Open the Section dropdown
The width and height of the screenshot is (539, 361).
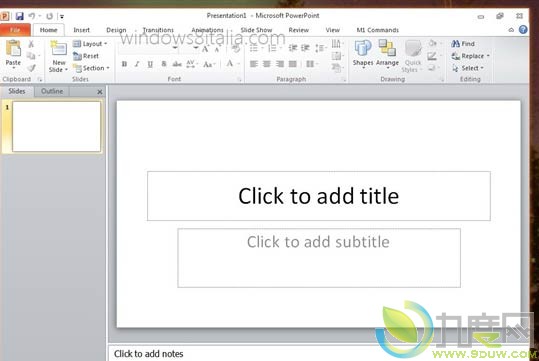pyautogui.click(x=91, y=68)
